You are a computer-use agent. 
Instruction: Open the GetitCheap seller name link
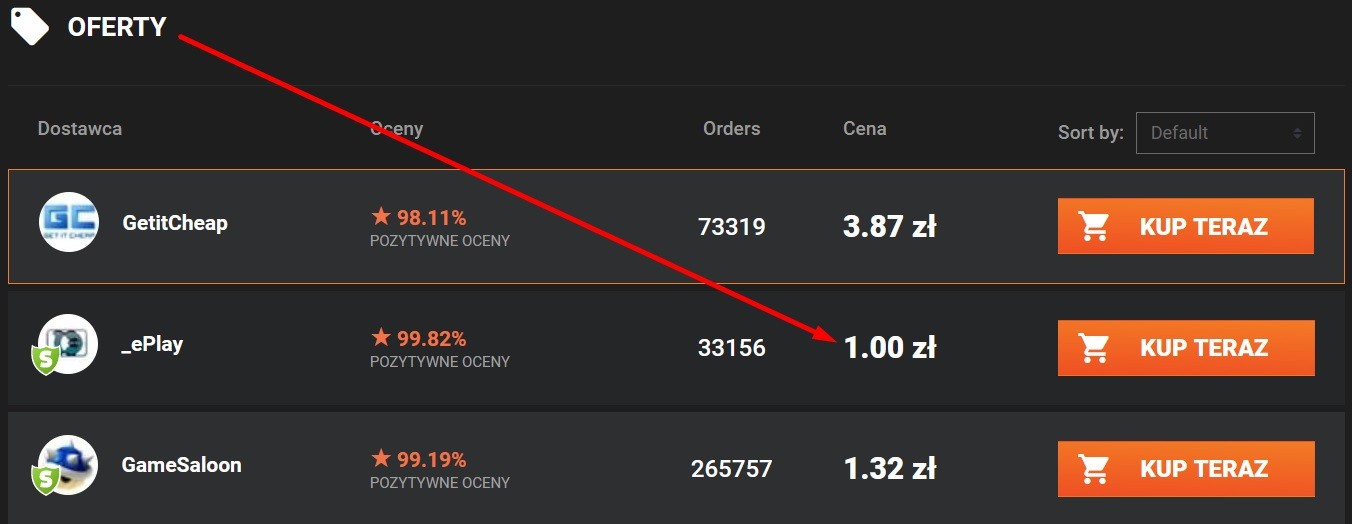(x=175, y=223)
